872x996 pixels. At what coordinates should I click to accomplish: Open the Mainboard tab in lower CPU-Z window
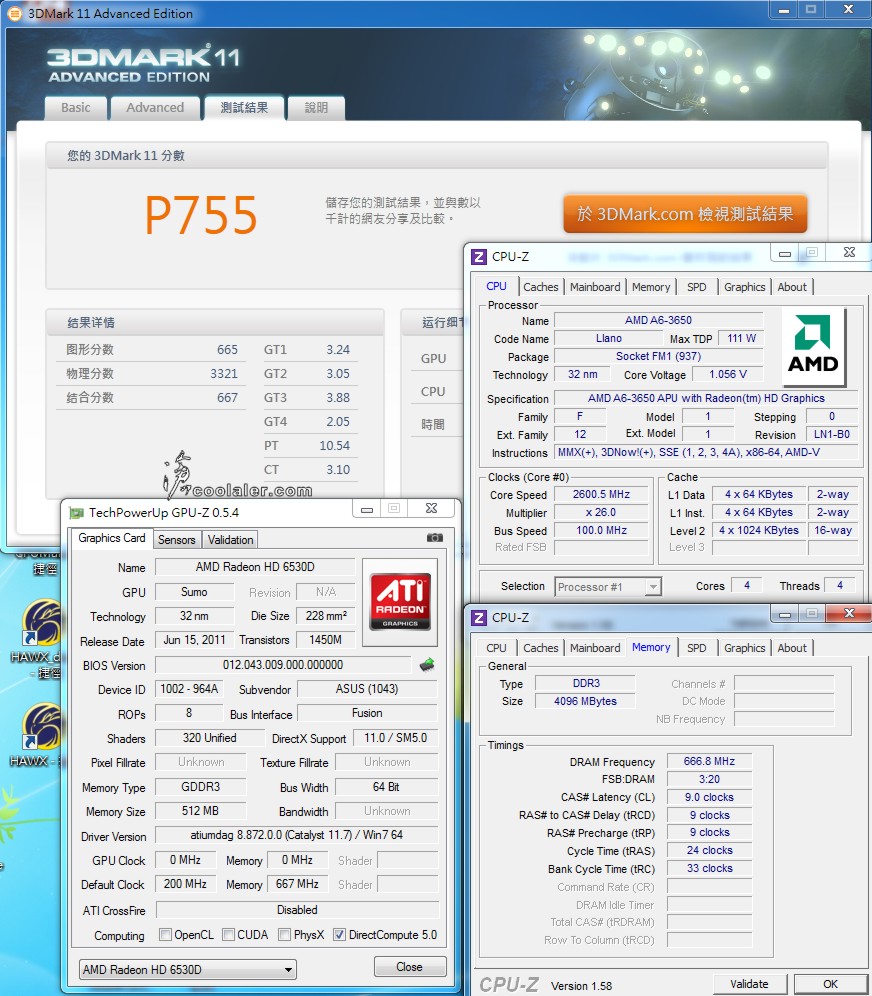coord(595,648)
